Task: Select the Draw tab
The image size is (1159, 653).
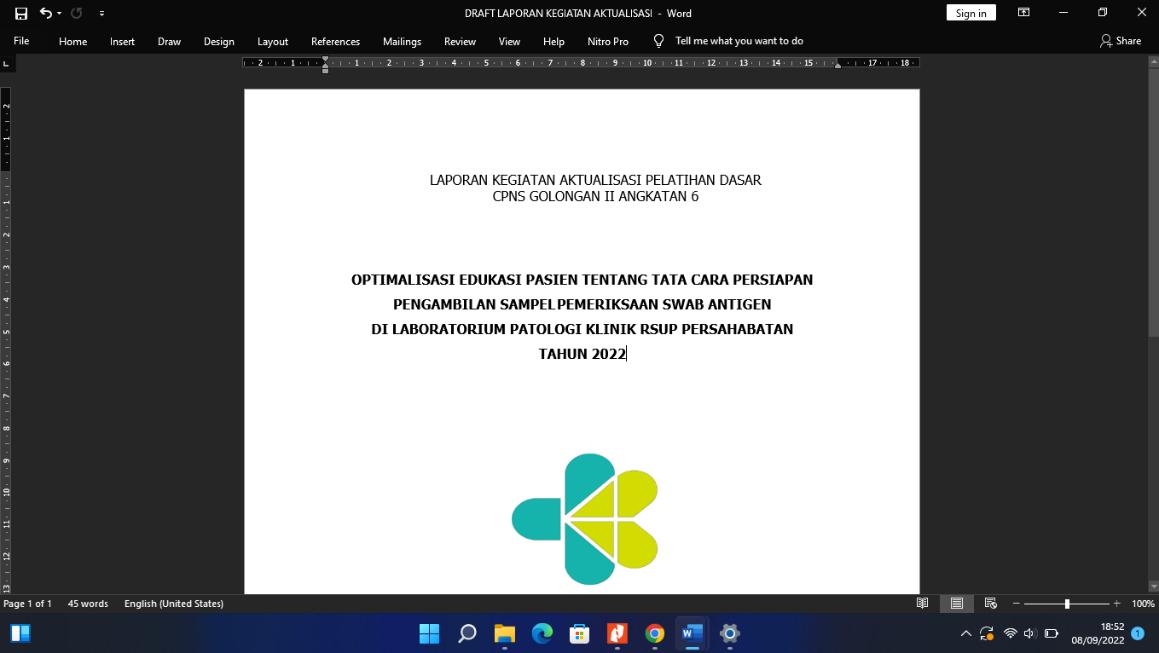Action: pos(169,41)
